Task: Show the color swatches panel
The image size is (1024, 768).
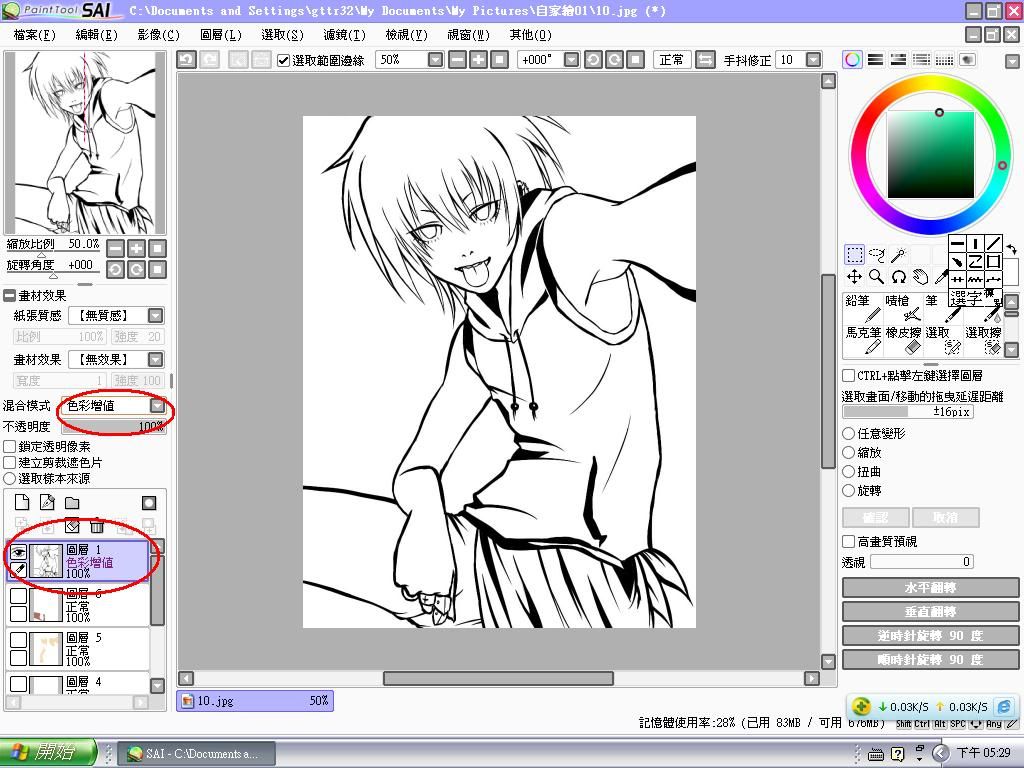Action: (x=944, y=60)
